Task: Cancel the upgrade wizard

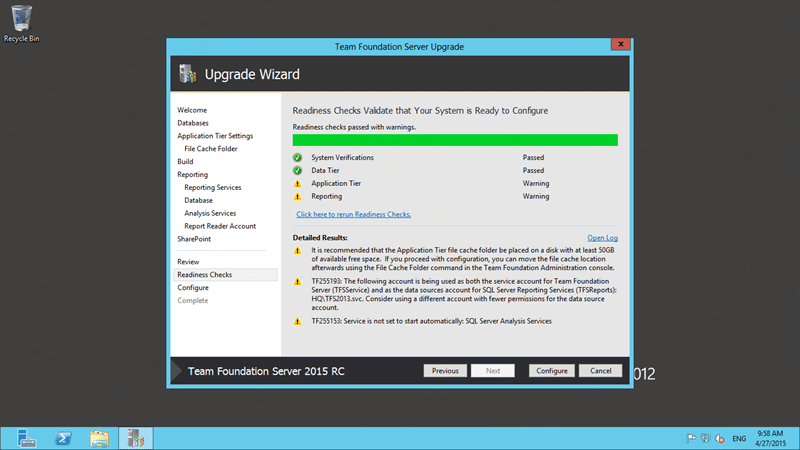Action: point(601,371)
